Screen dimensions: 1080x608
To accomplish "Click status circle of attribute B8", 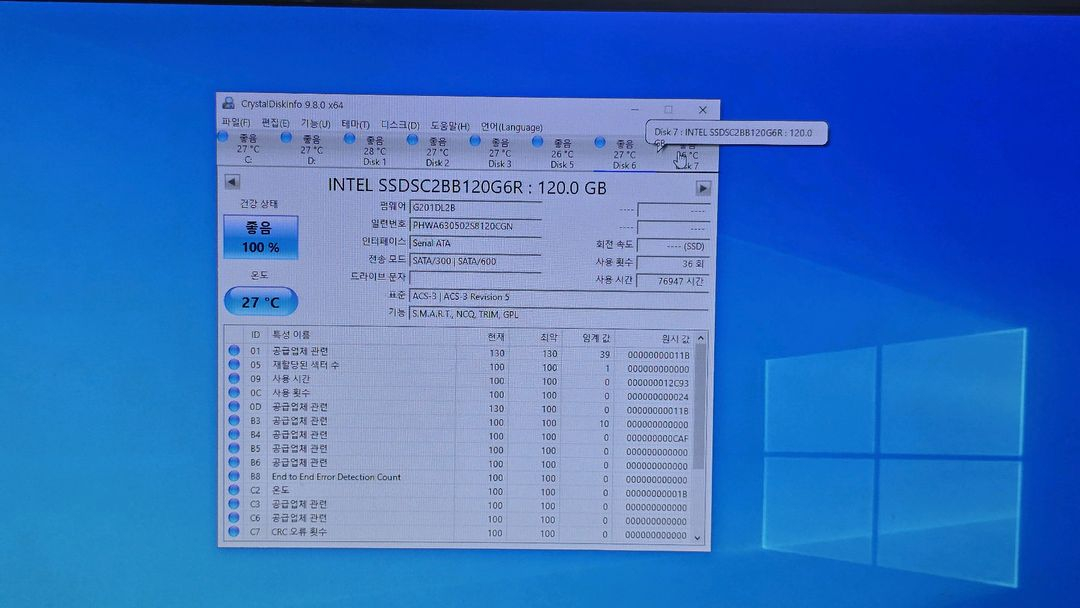I will 234,476.
